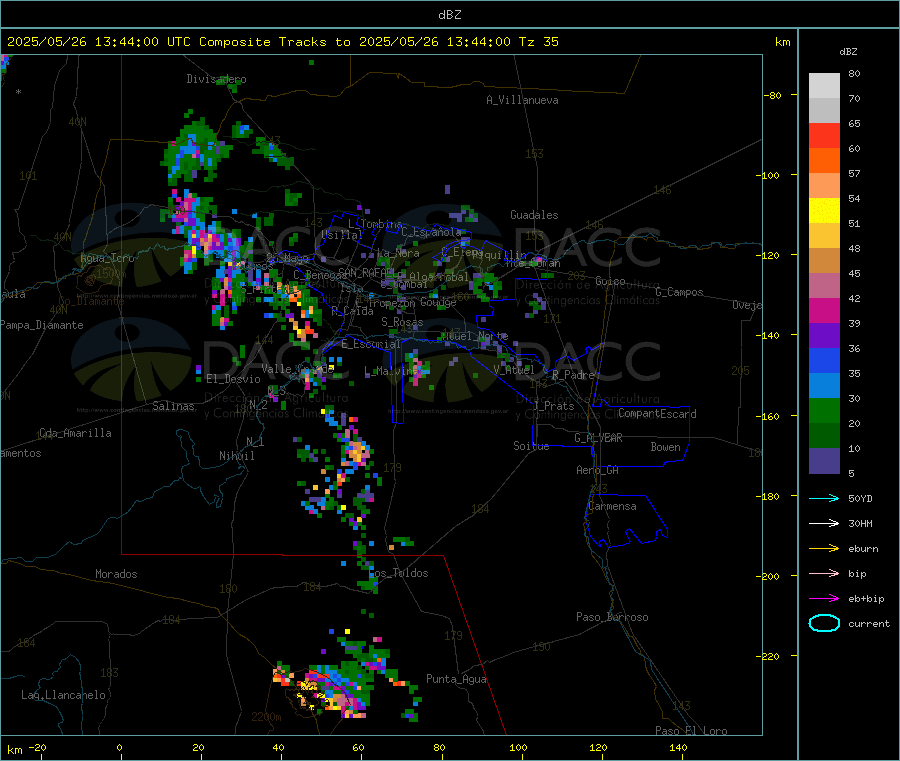Select the light orange 54–57 dBZ swatch

(x=824, y=186)
